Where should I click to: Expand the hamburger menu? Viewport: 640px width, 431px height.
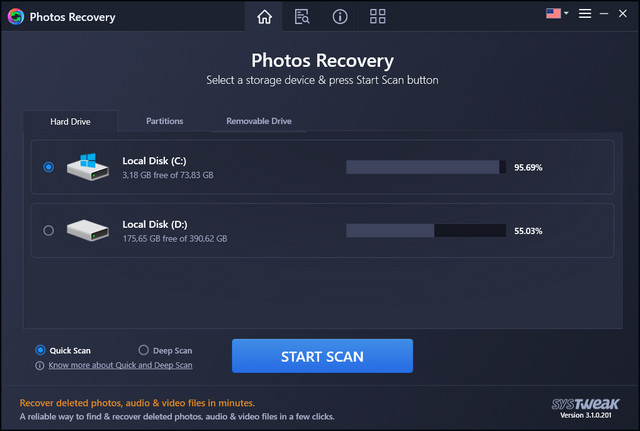[x=585, y=14]
